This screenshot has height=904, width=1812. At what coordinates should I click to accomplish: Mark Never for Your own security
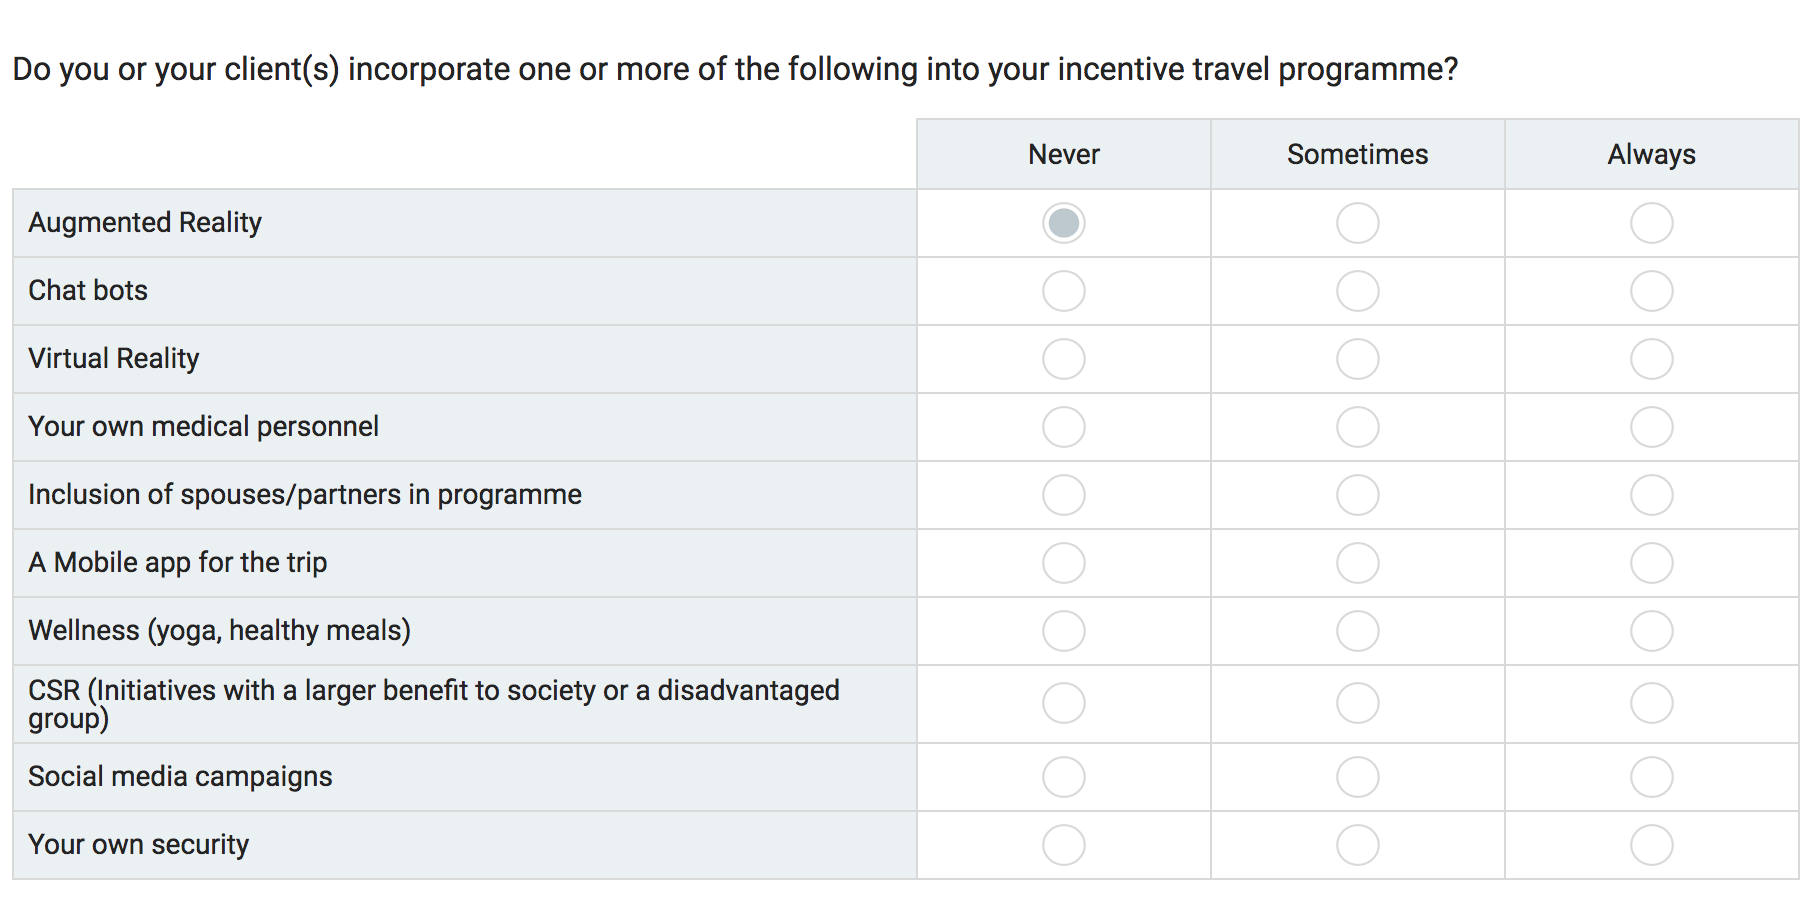pyautogui.click(x=1063, y=845)
